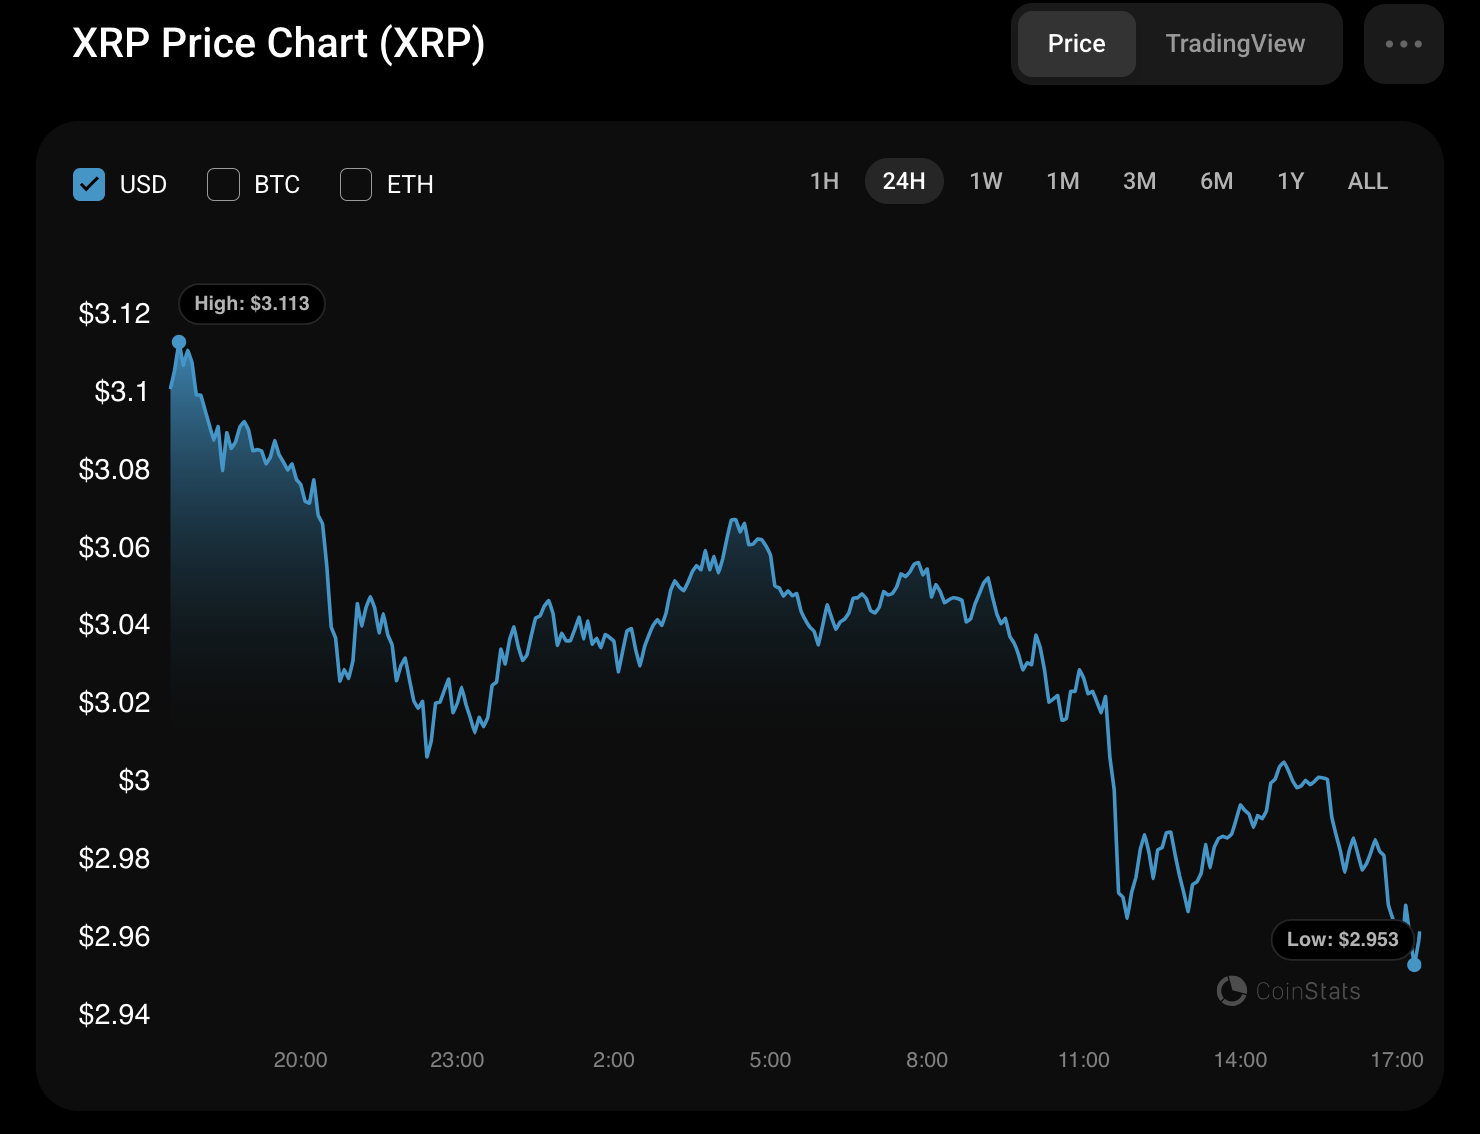Screen dimensions: 1480x1134
Task: Switch to the Price chart tab
Action: tap(1076, 44)
